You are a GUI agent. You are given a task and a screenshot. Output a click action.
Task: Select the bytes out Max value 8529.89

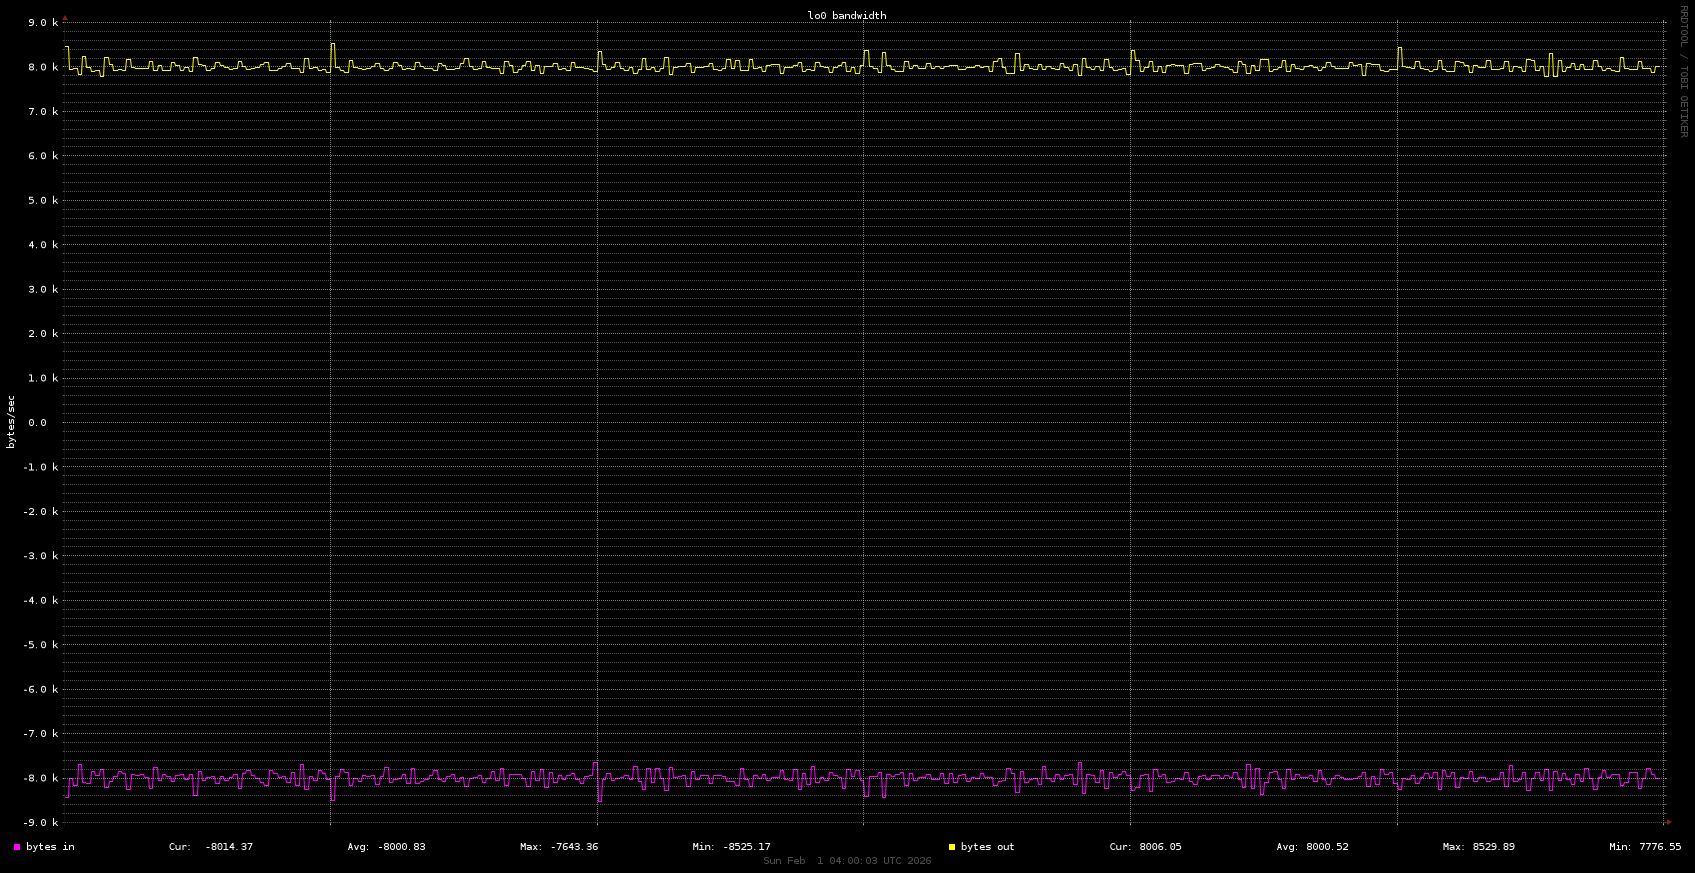tap(1493, 847)
